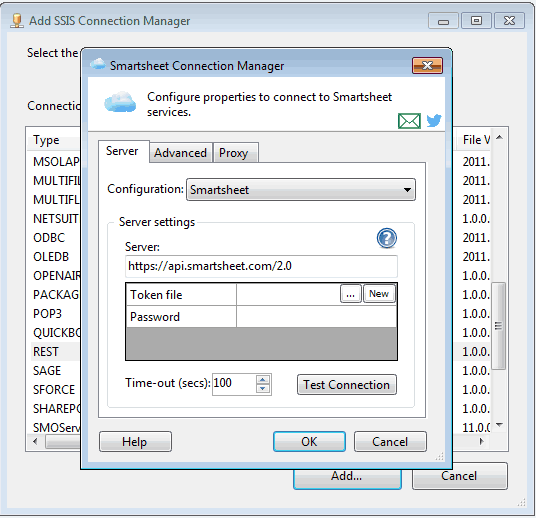Click Add... in the Add SSIS Connection Manager window
The height and width of the screenshot is (518, 536).
(347, 479)
